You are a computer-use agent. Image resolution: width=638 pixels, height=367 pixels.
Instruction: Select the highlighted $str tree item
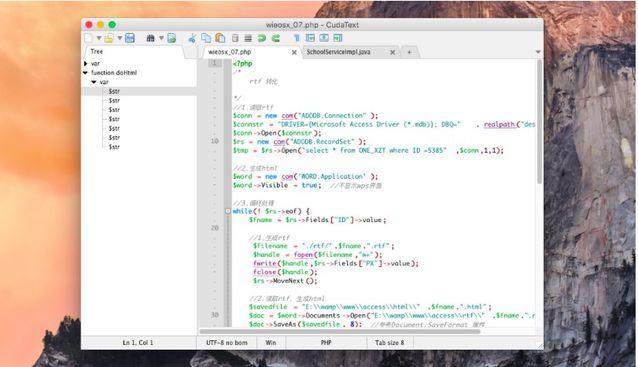[114, 92]
